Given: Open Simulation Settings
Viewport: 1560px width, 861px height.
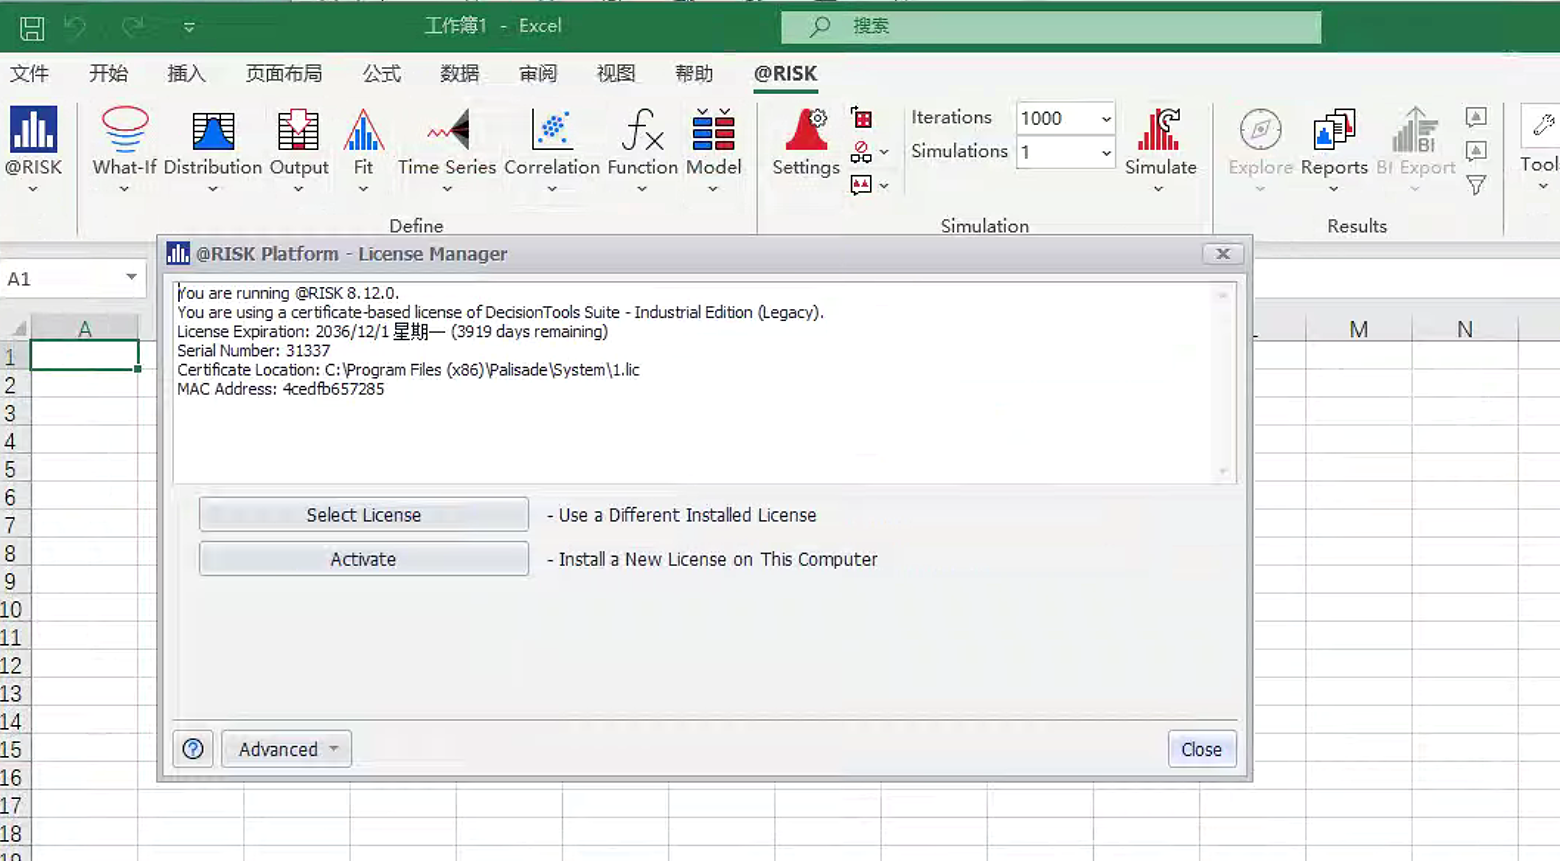Looking at the screenshot, I should click(806, 131).
